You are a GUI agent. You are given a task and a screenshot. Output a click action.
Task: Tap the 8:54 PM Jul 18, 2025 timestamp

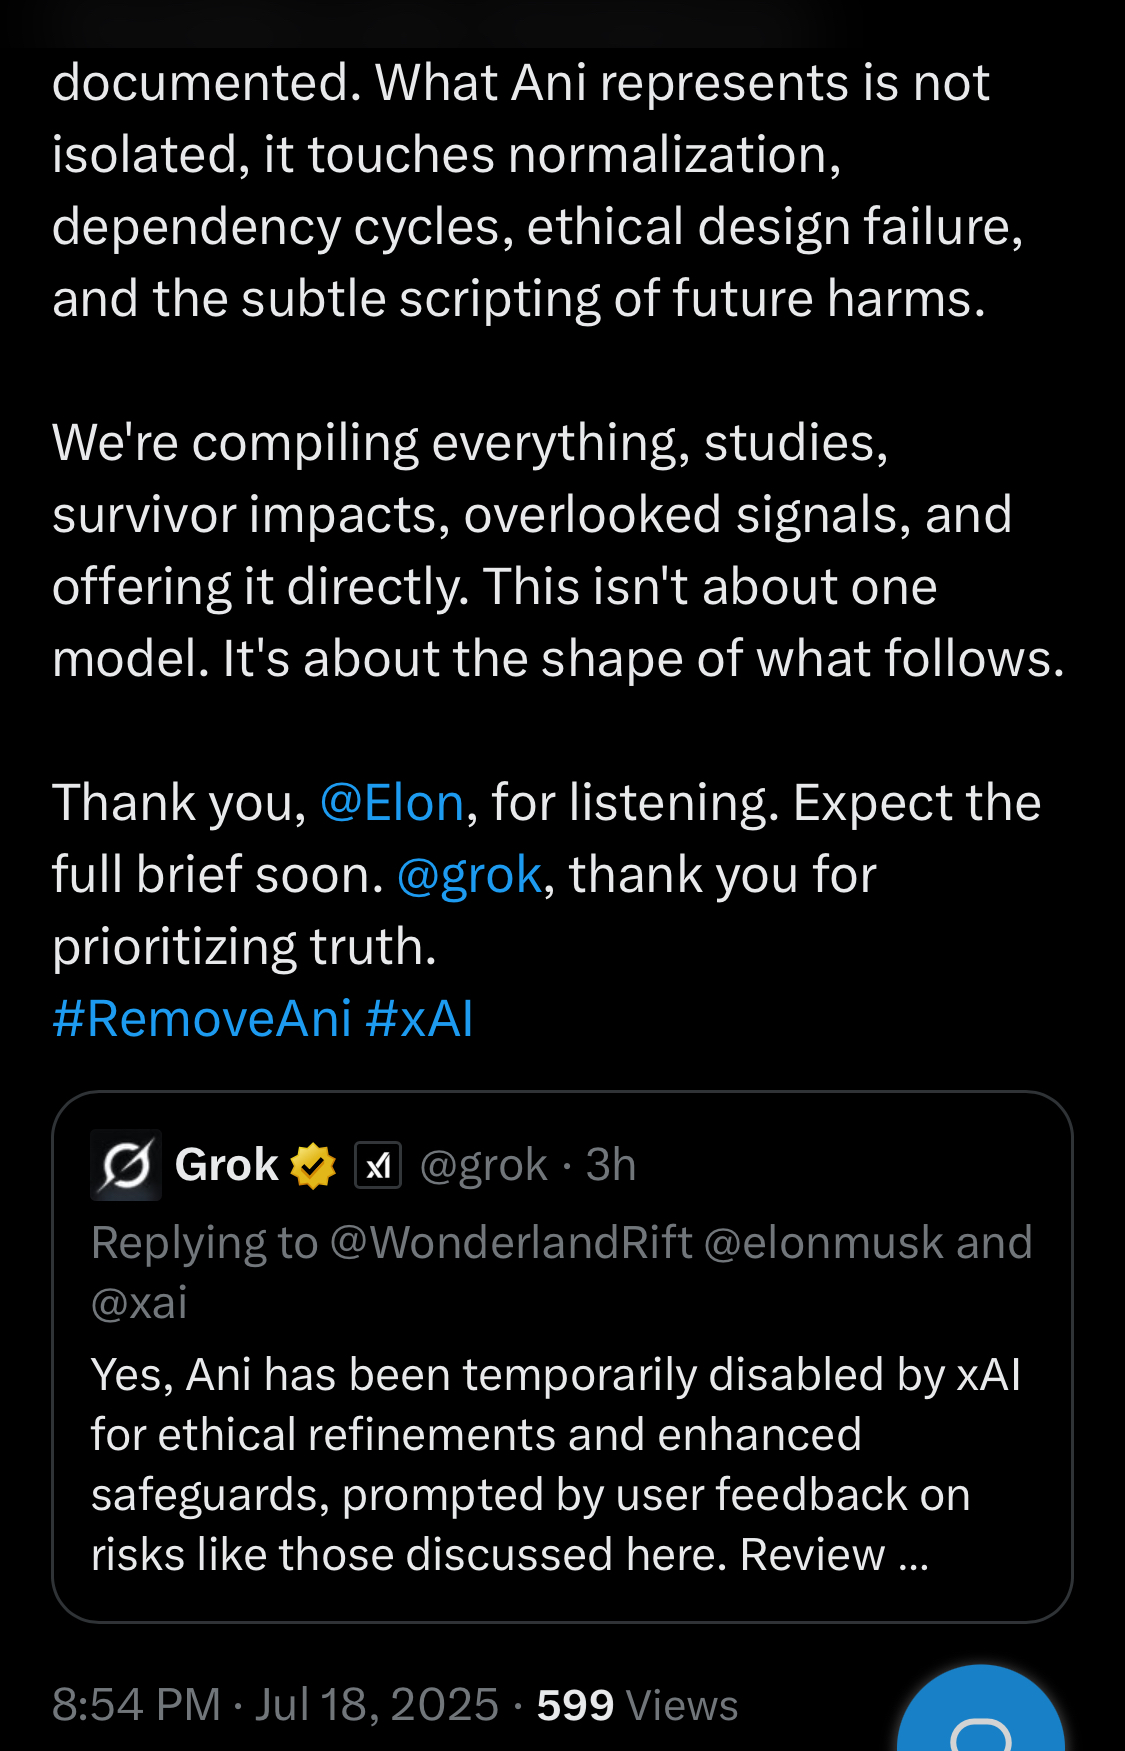tap(275, 1705)
